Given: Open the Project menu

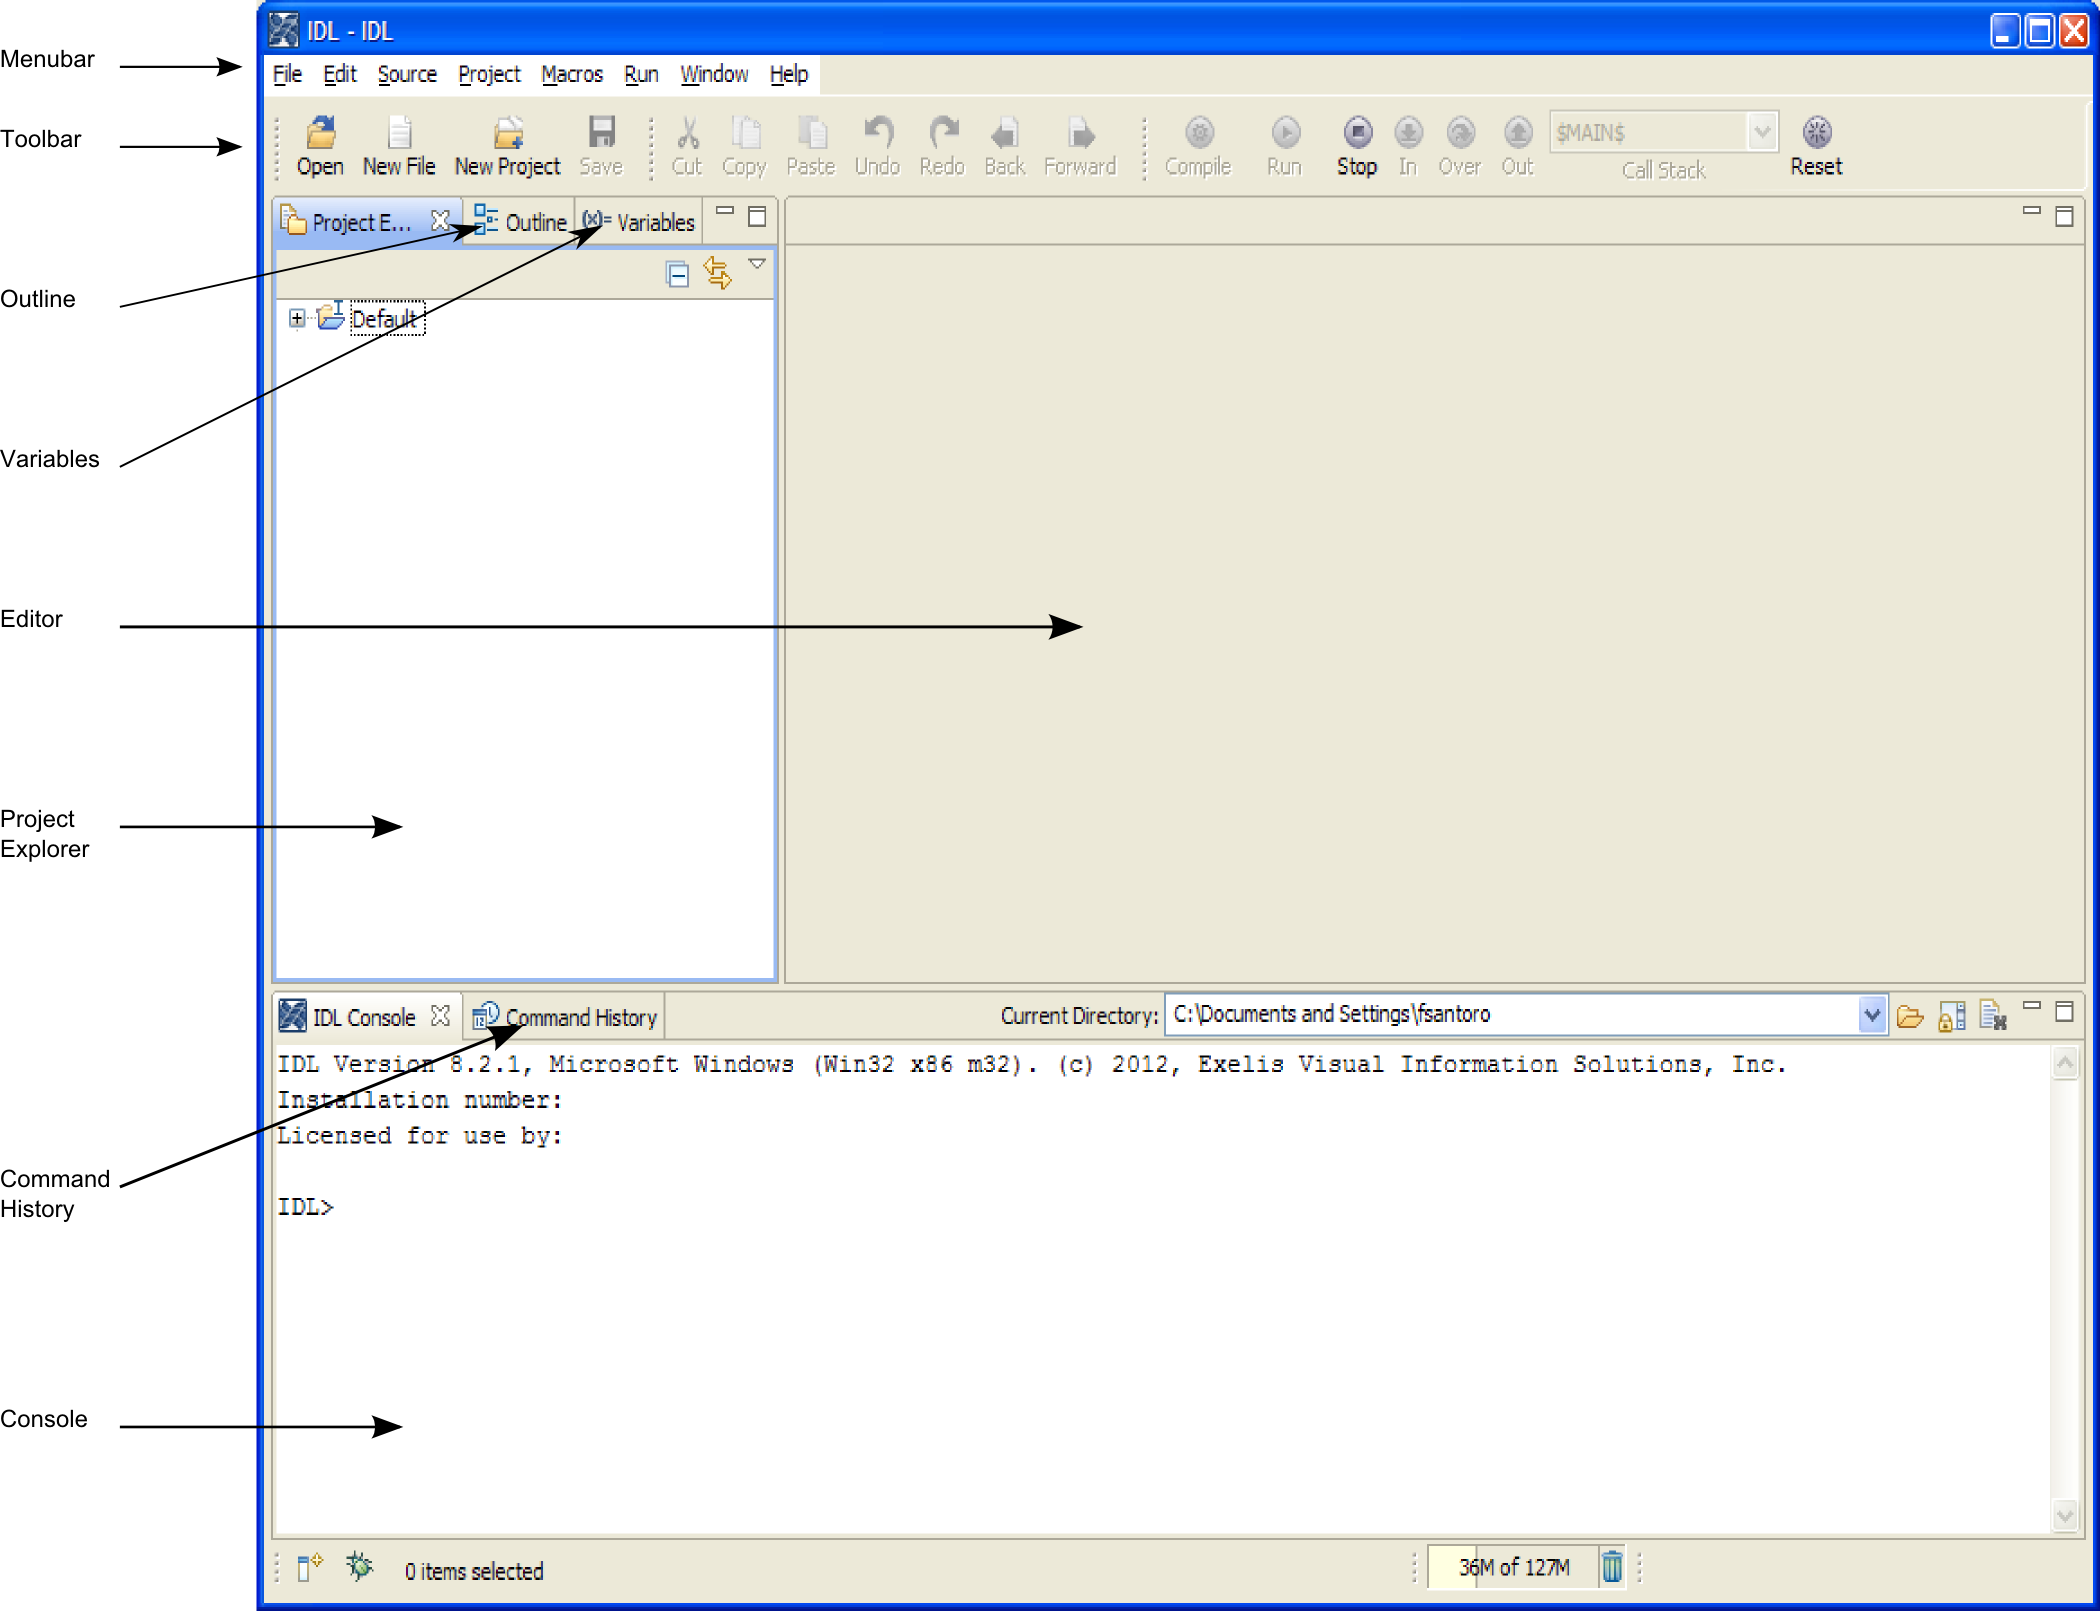Looking at the screenshot, I should [489, 75].
